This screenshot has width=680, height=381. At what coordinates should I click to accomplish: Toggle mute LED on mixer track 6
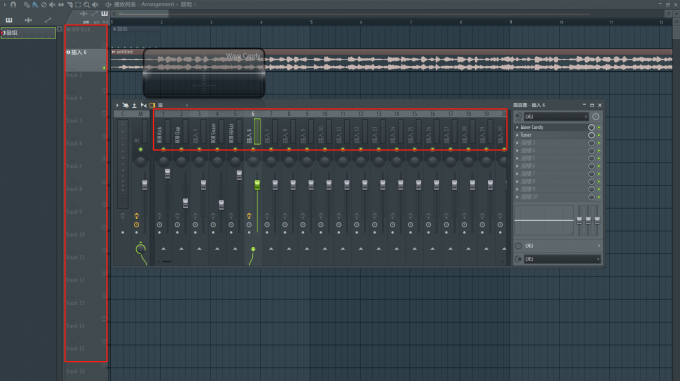coord(253,150)
